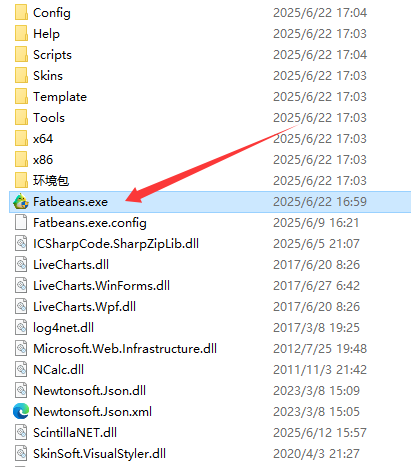Click the Edge icon beside Newtonsoft.Json.xml
Screen dimensions: 411x467
(x=21, y=411)
